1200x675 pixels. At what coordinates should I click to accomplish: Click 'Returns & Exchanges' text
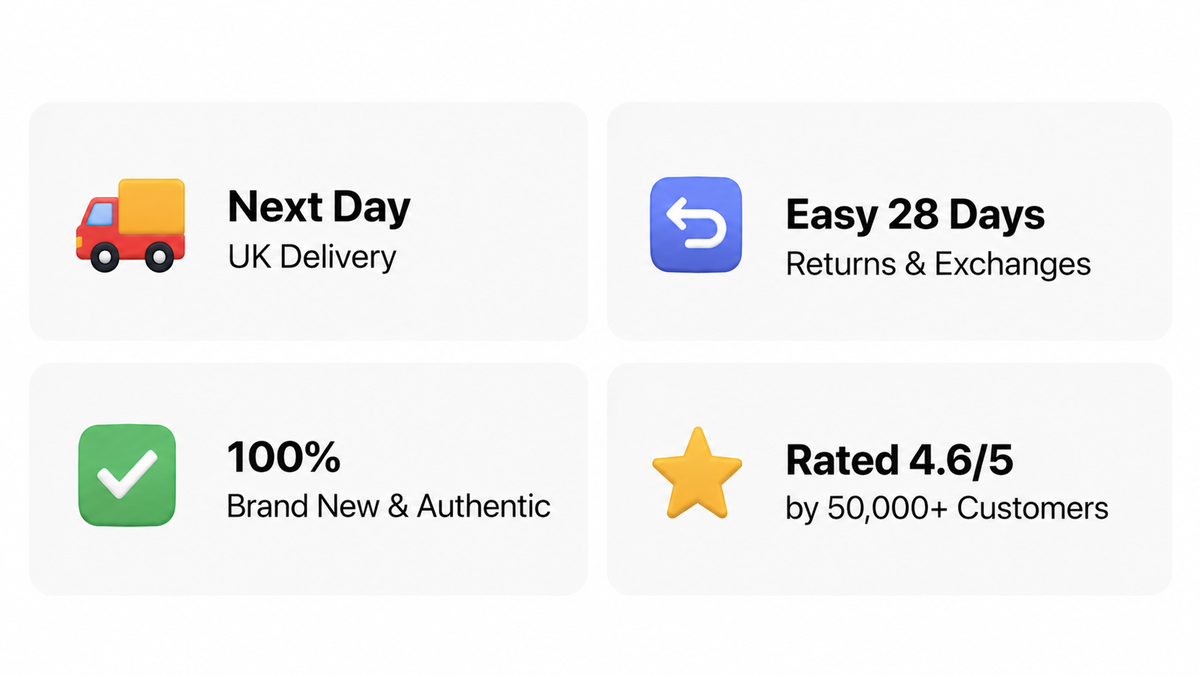[x=938, y=264]
